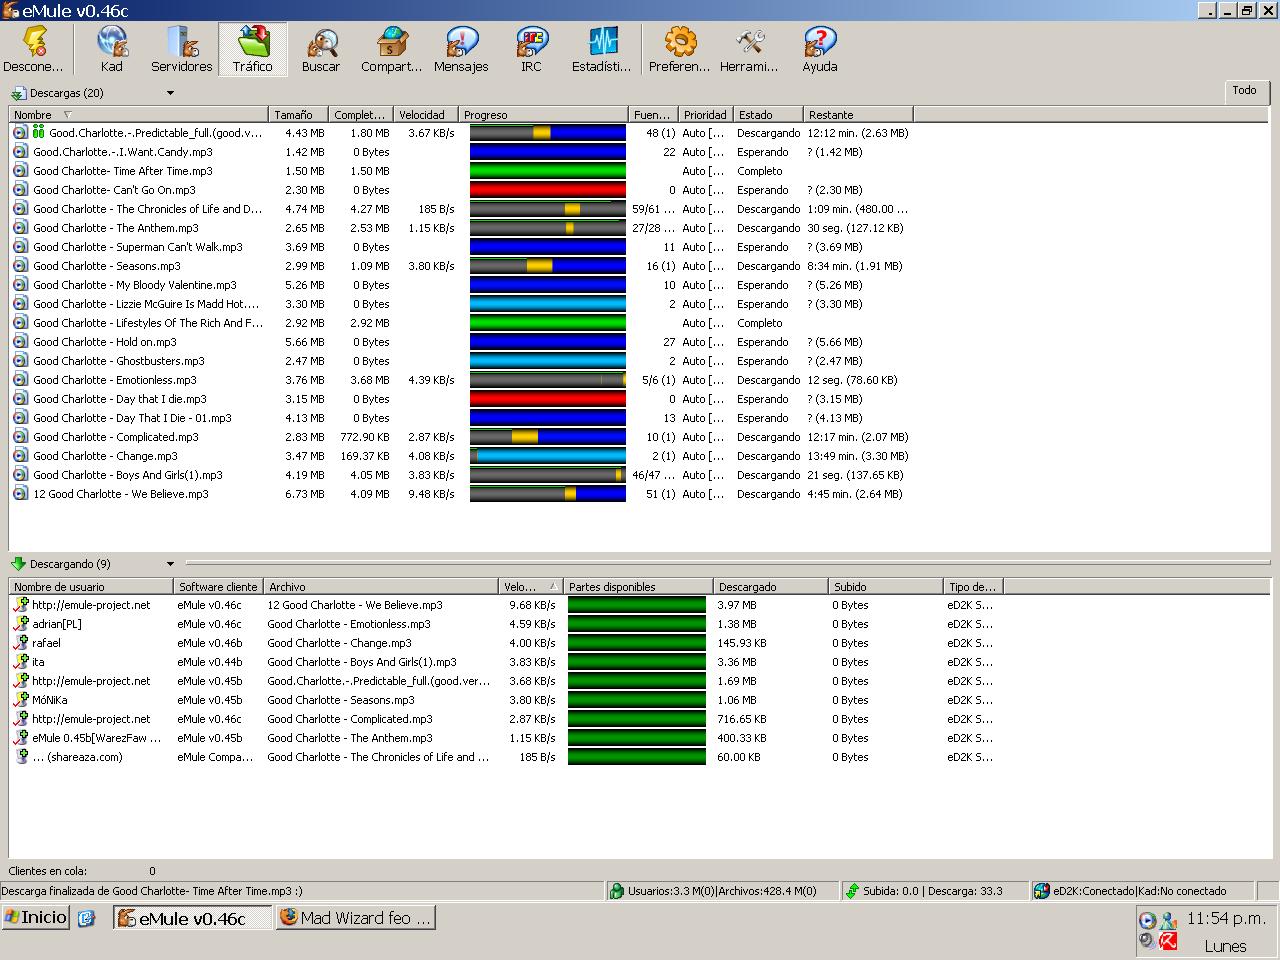Open Preferencias settings
The width and height of the screenshot is (1280, 960).
click(x=679, y=49)
